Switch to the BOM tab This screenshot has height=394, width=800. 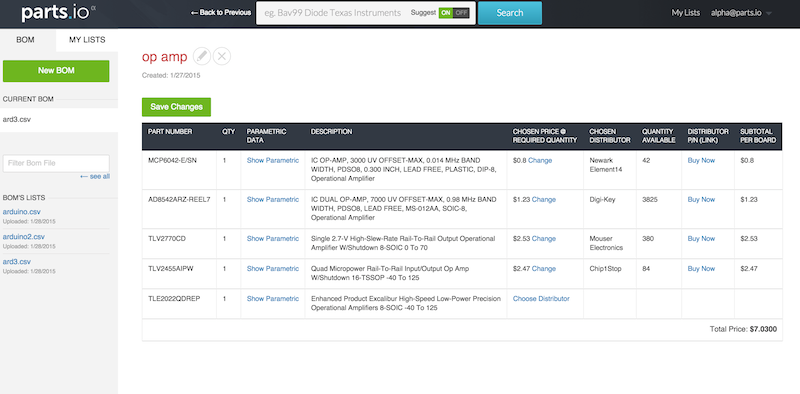(x=26, y=40)
